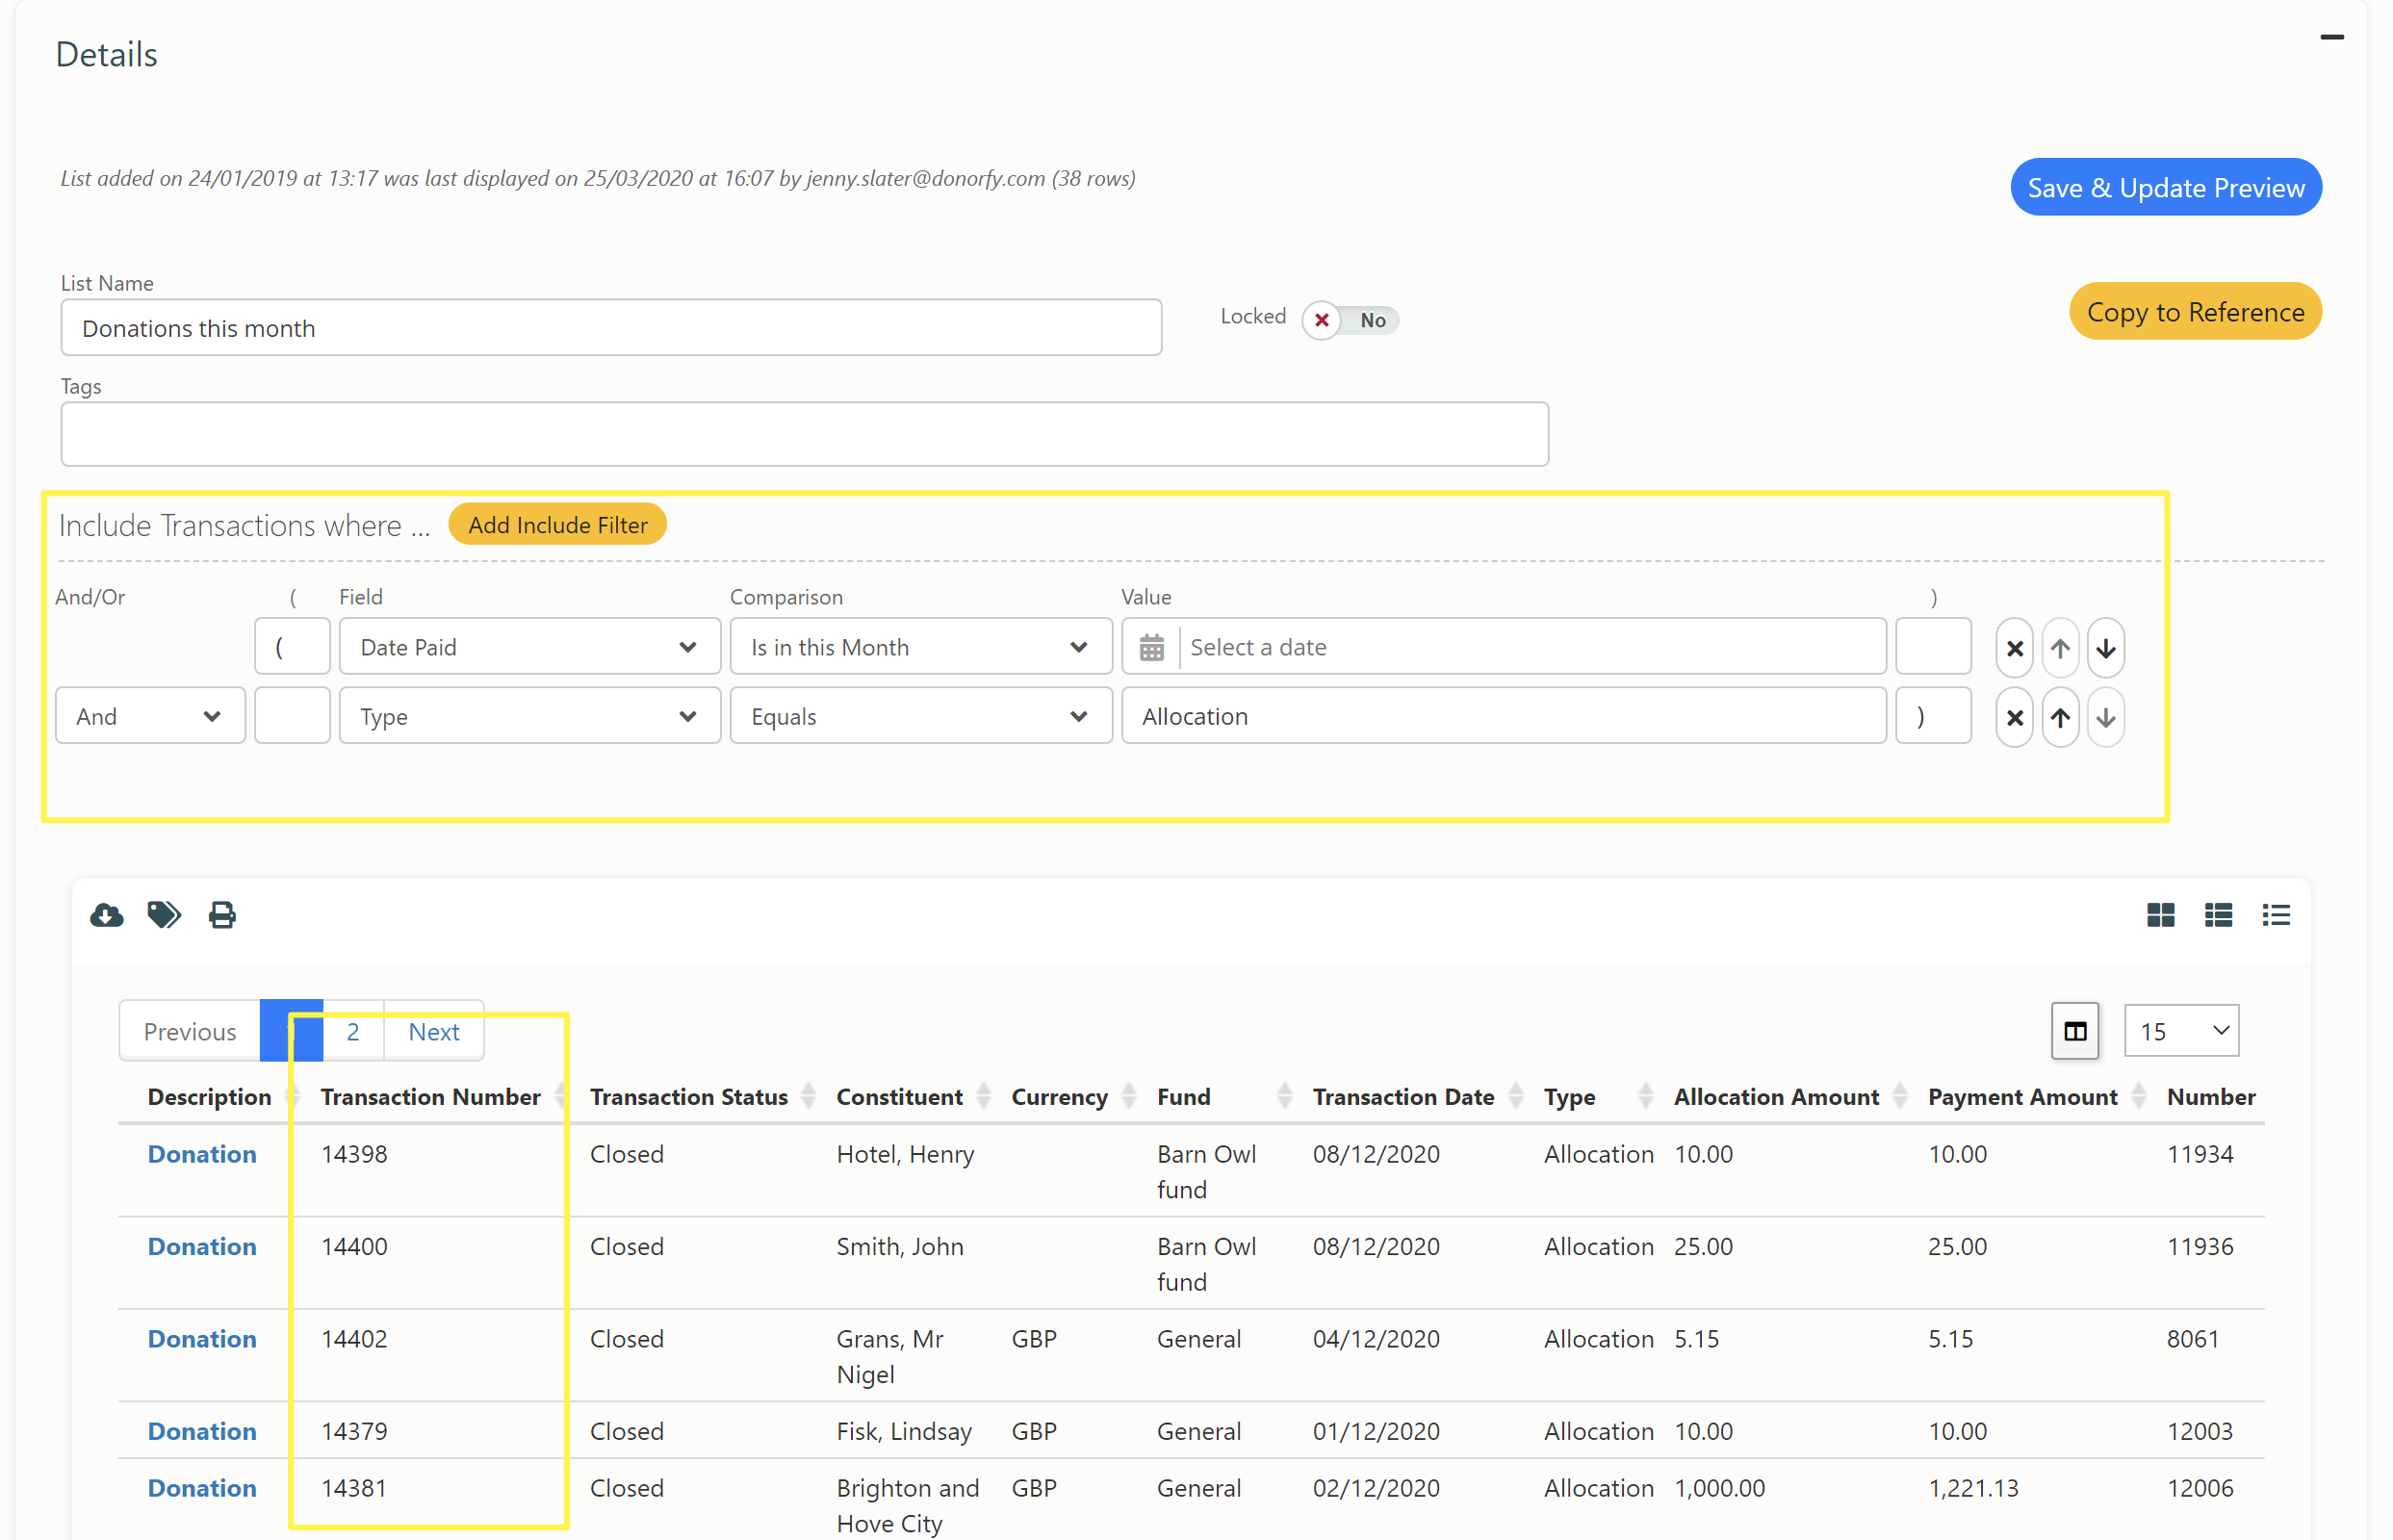Click the Transaction Number column header
The height and width of the screenshot is (1540, 2393).
[x=430, y=1097]
